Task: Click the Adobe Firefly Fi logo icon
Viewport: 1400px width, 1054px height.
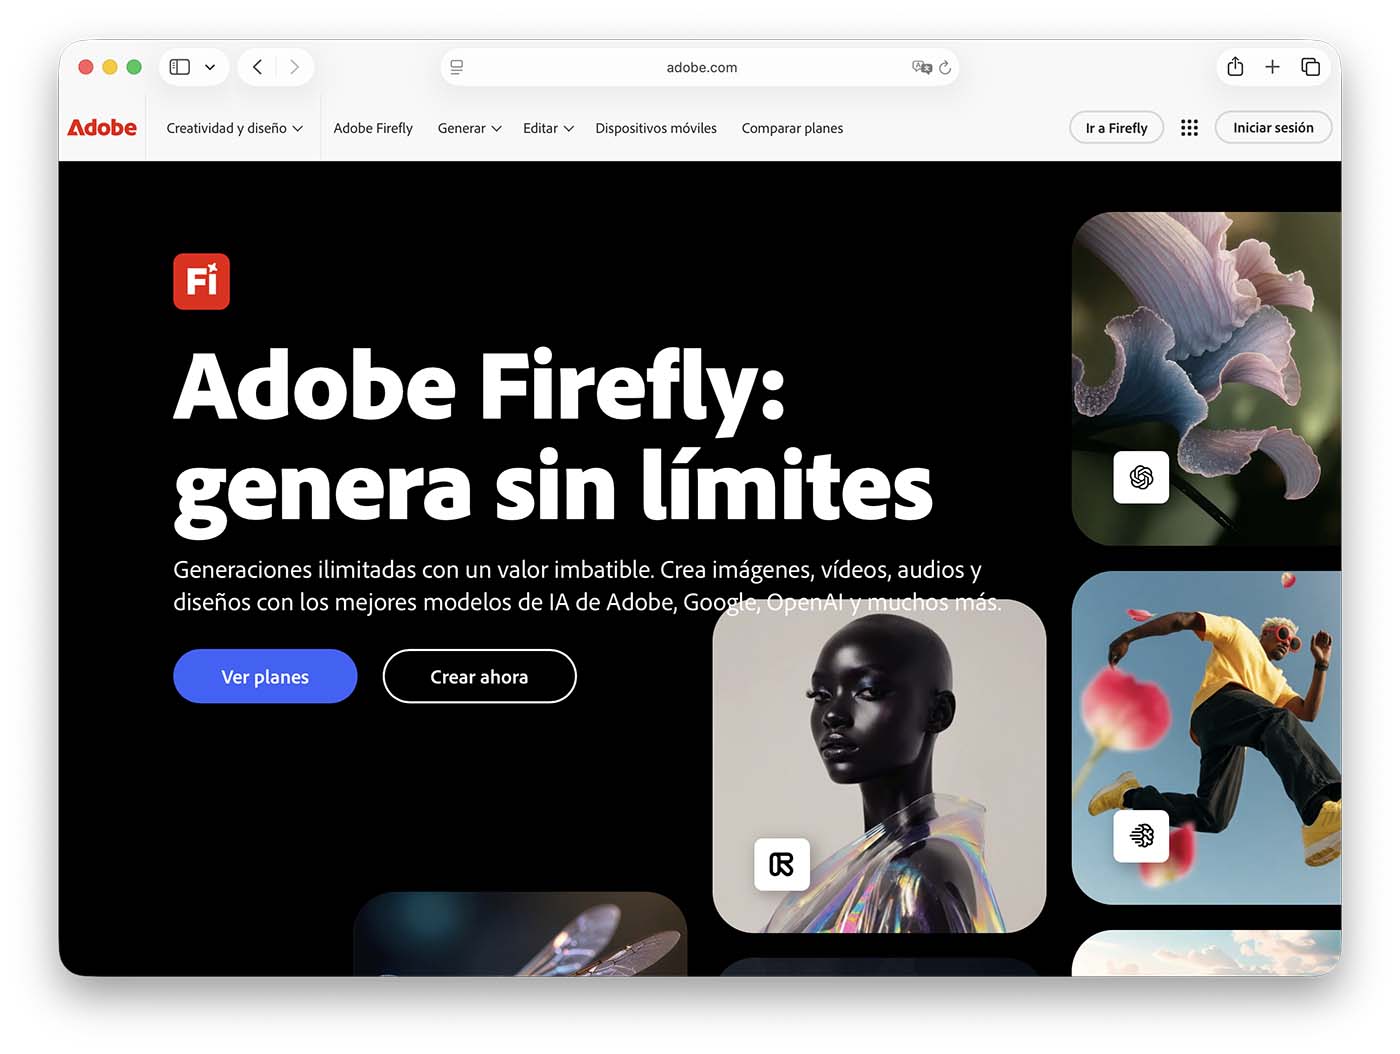Action: tap(201, 281)
